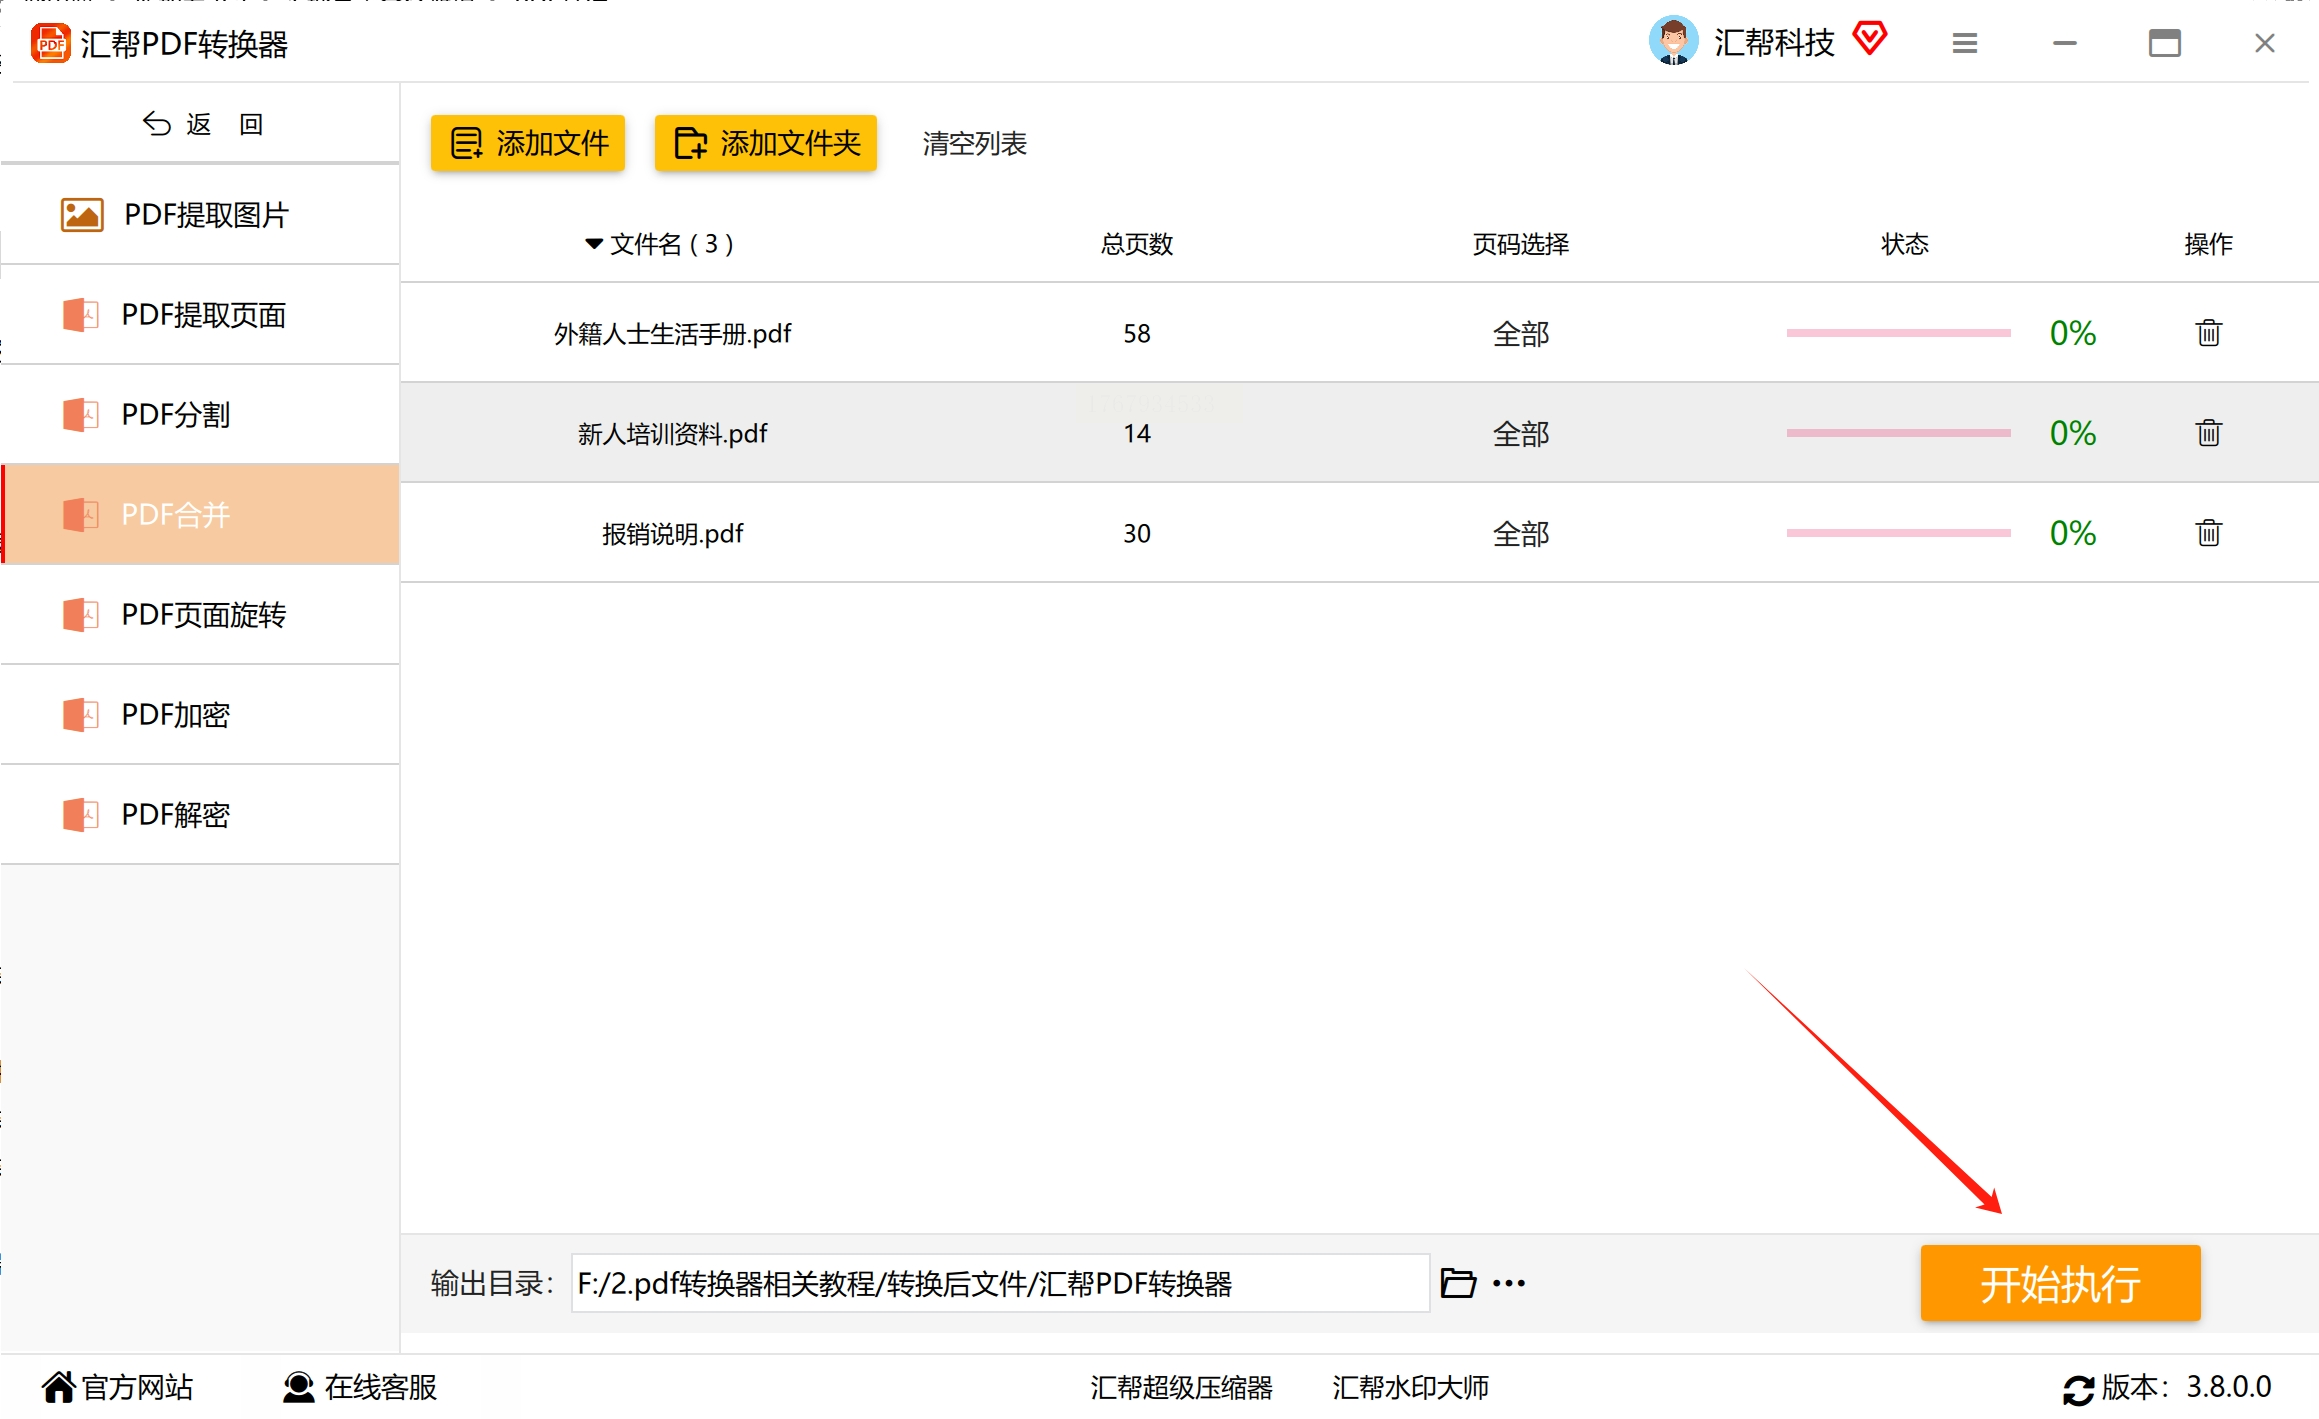Click the user avatar icon
Screen dimensions: 2319x1419
[x=1673, y=41]
